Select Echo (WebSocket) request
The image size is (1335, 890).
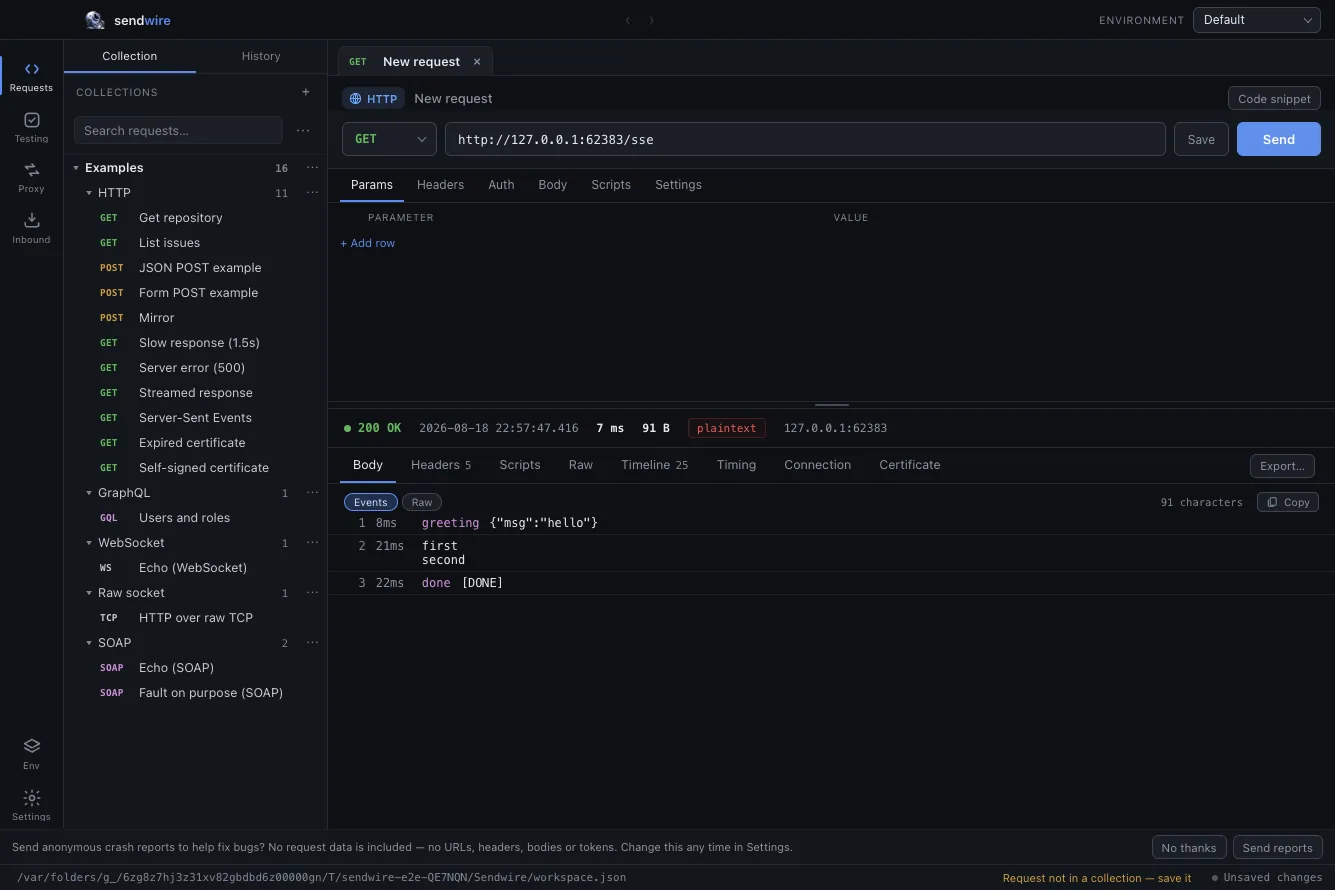193,567
